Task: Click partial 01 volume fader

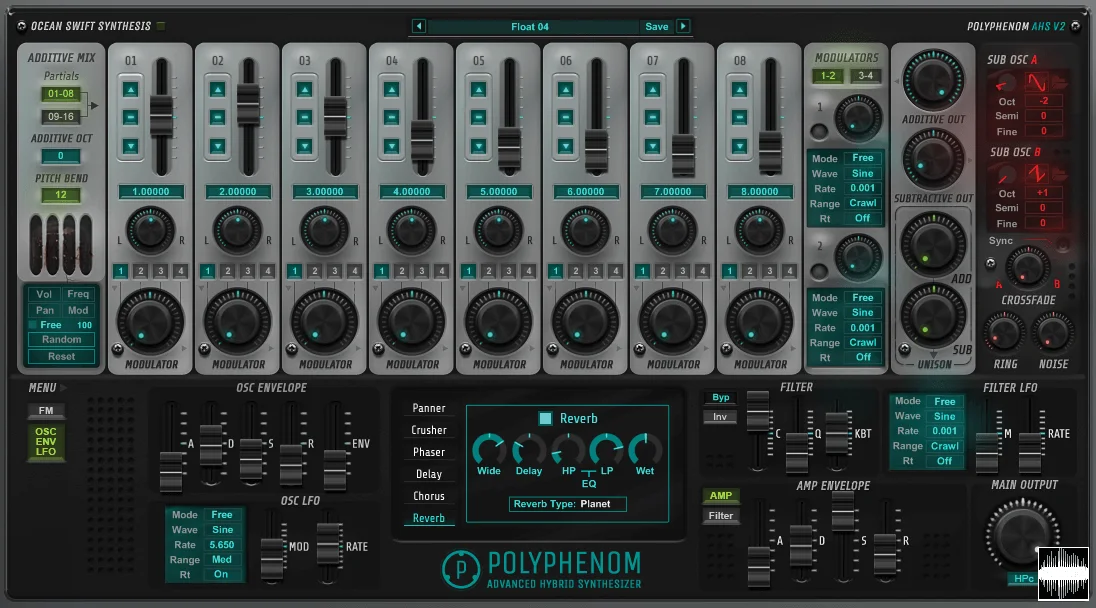Action: click(161, 116)
